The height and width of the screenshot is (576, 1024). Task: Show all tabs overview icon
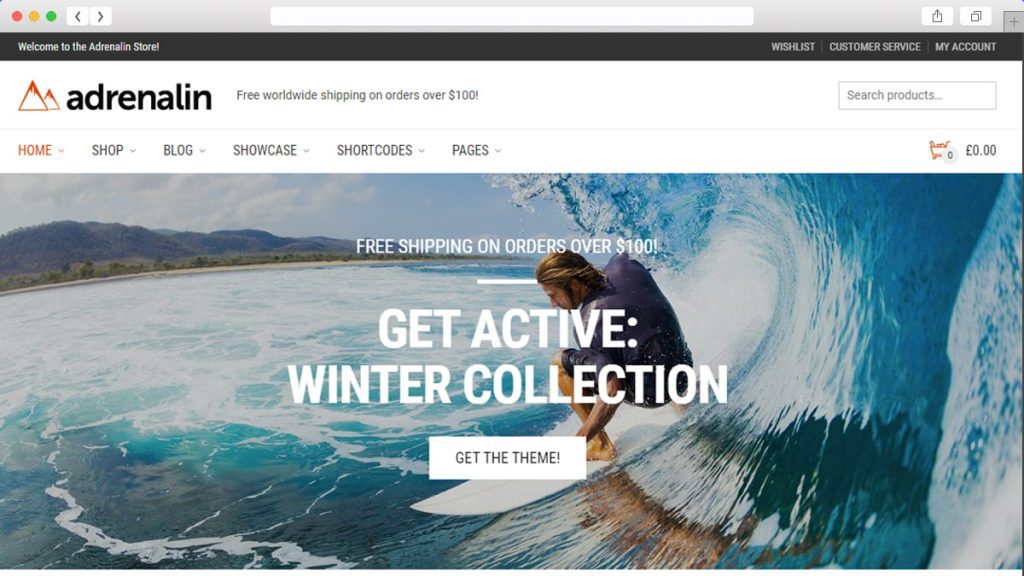tap(976, 16)
